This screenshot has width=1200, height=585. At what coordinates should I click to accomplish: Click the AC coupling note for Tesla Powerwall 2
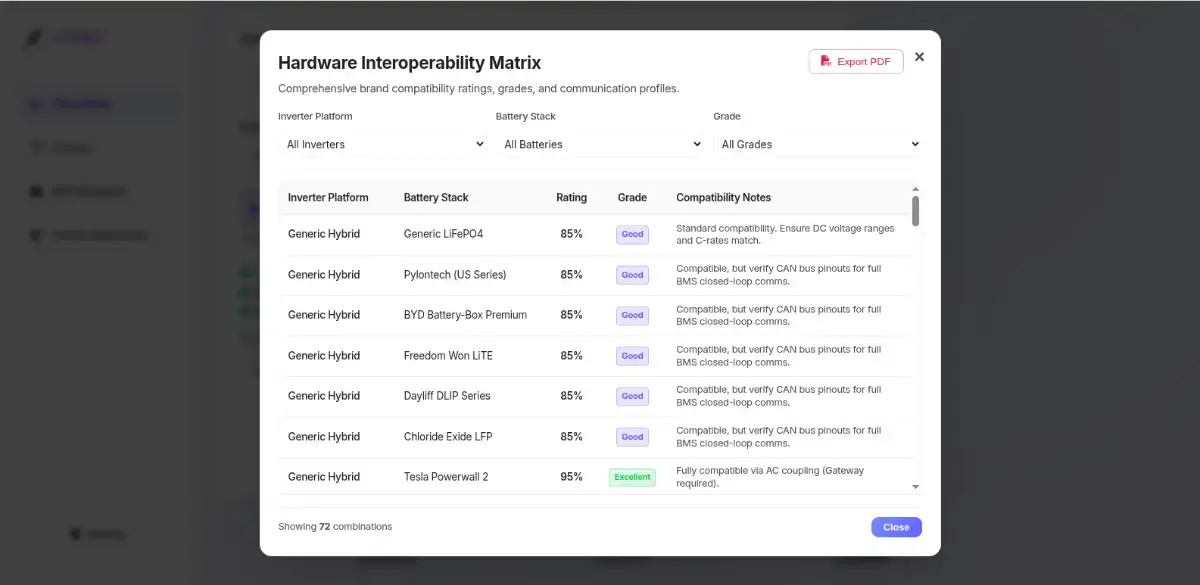(770, 477)
